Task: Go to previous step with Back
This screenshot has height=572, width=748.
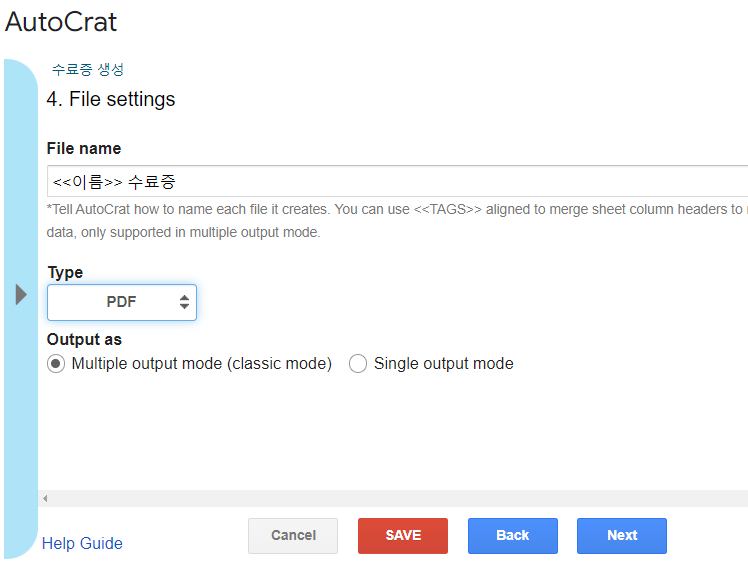Action: coord(512,536)
